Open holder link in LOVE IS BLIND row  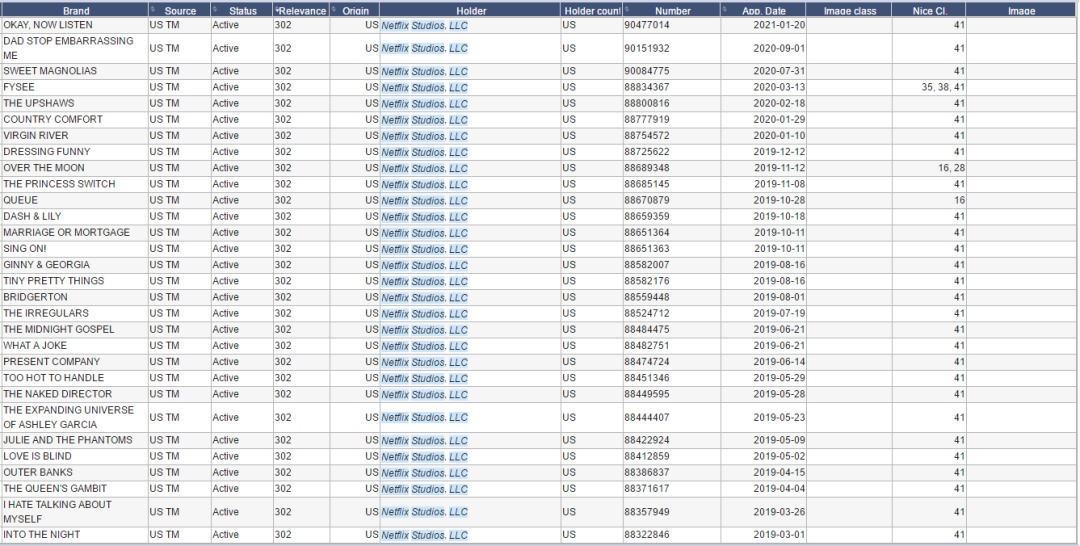(424, 456)
